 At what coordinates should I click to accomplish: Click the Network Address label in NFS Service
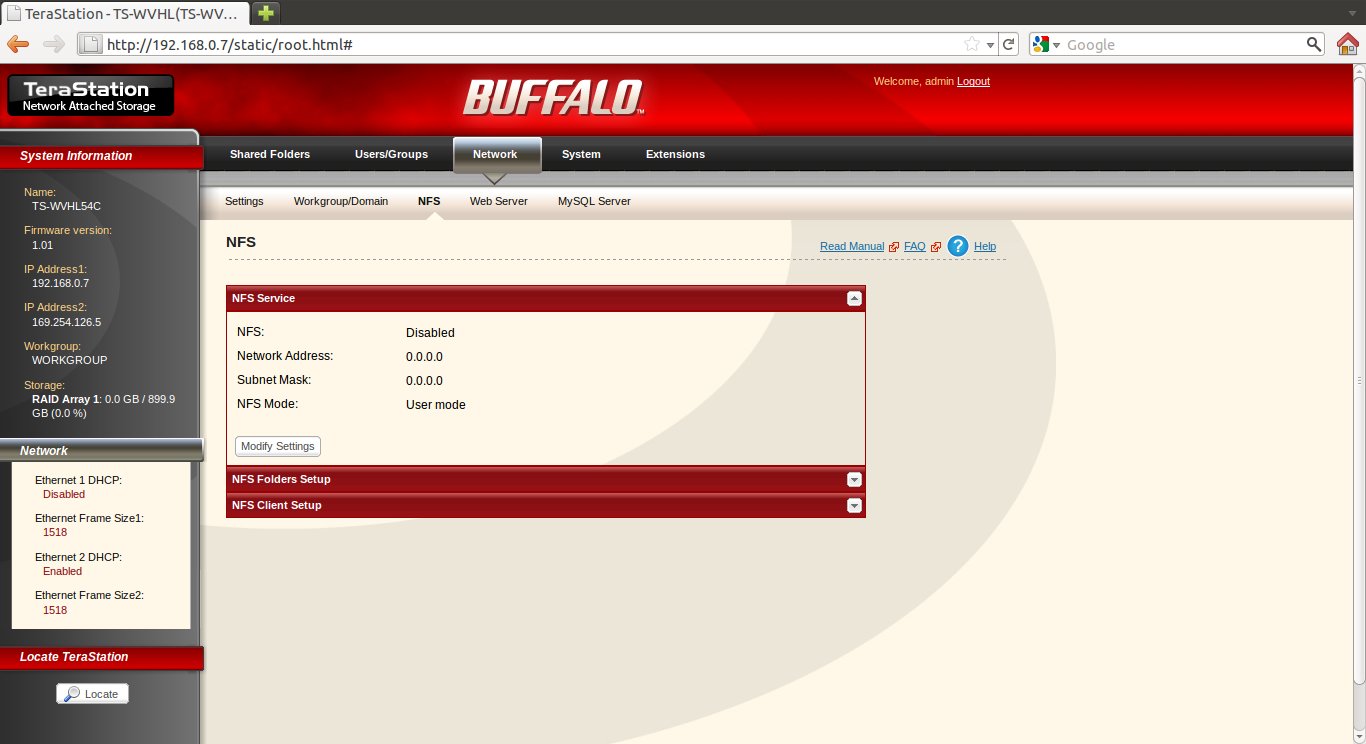[285, 356]
